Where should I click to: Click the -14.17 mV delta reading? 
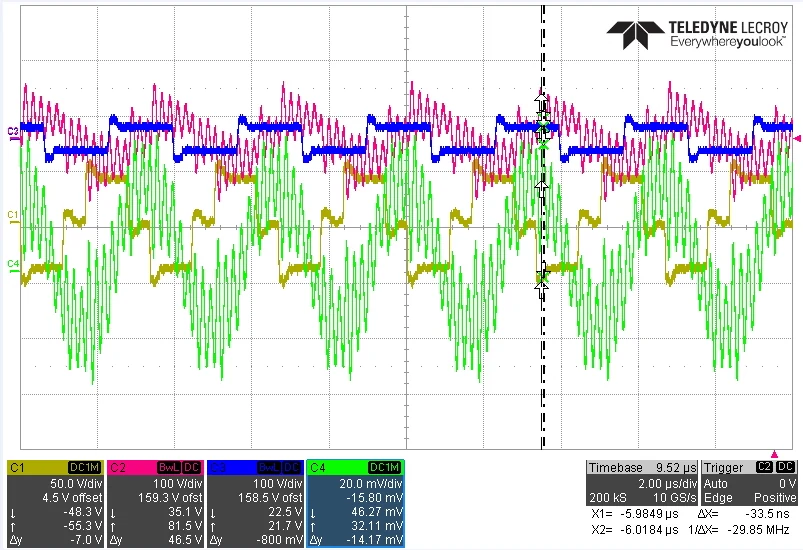(374, 540)
